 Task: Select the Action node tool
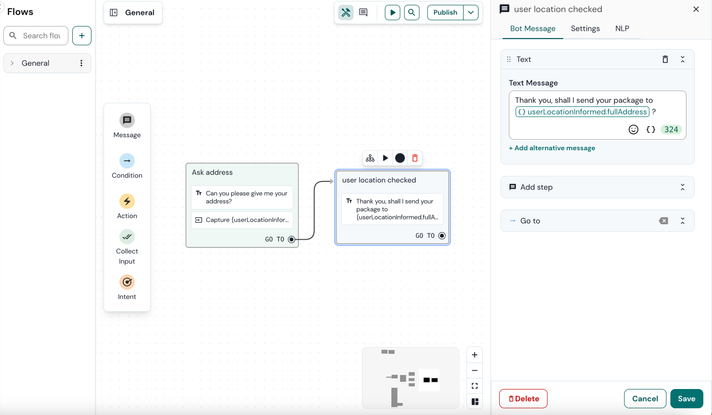(x=127, y=202)
